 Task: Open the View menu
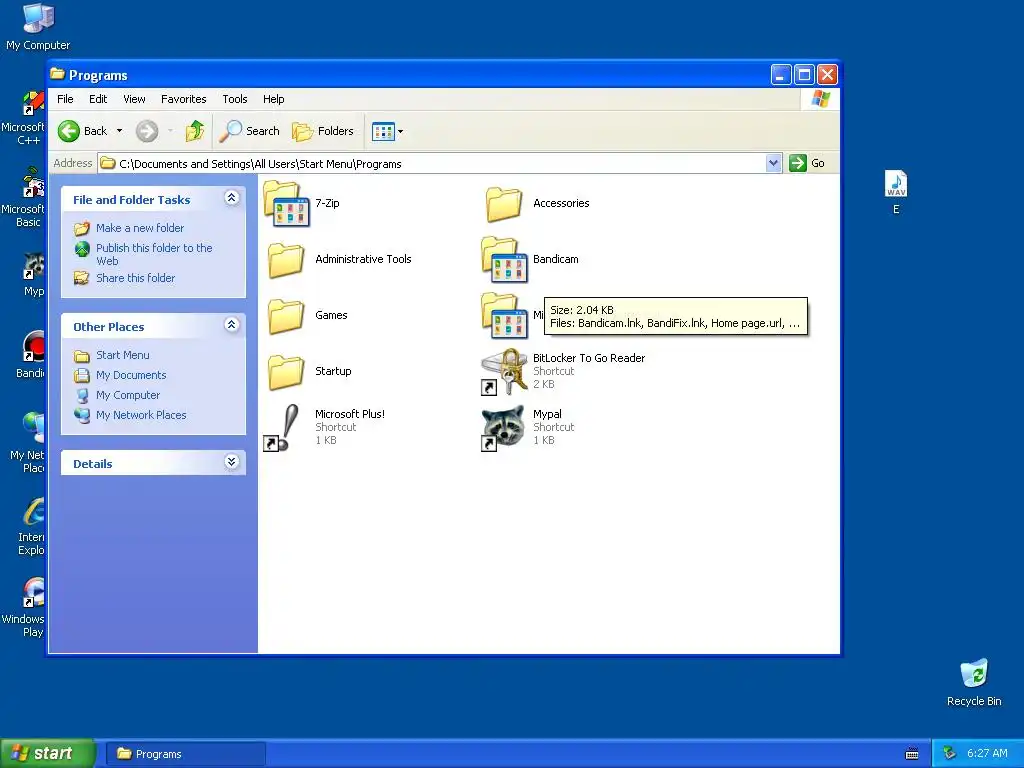point(135,99)
